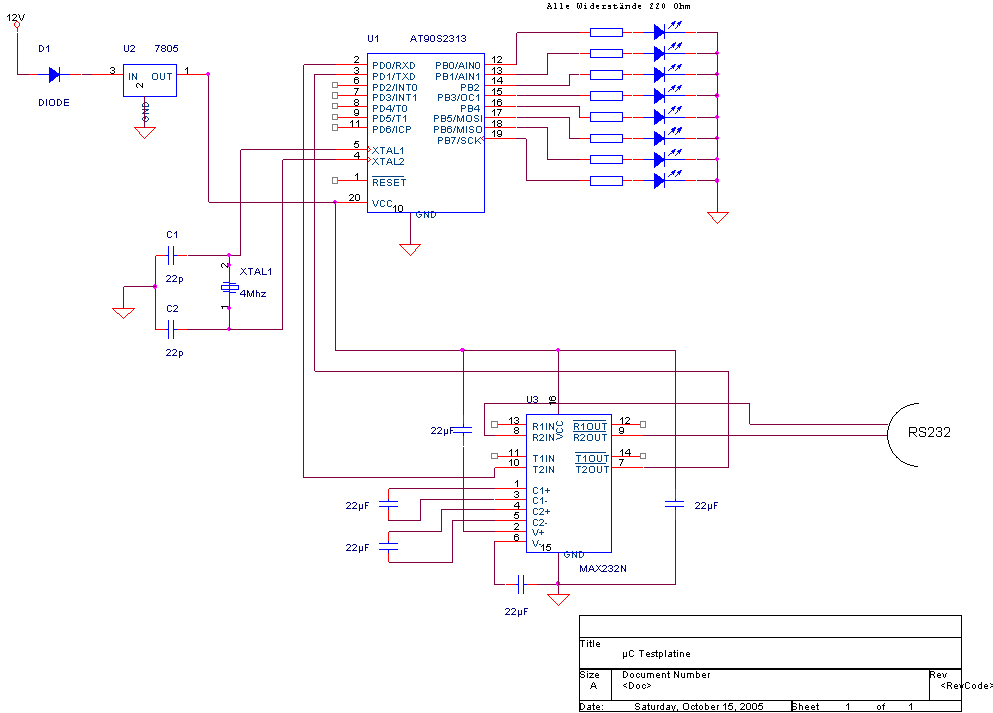This screenshot has width=993, height=713.
Task: Select the D1 diode symbol
Action: 54,75
